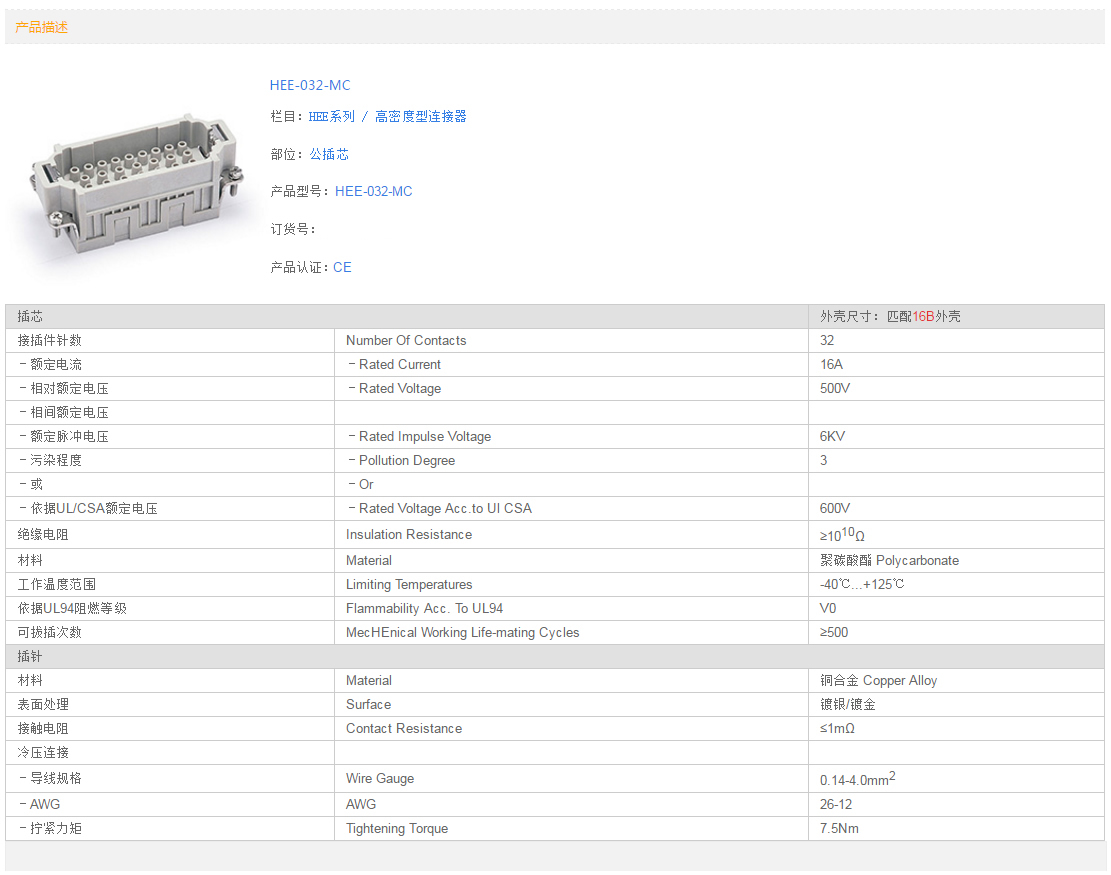This screenshot has height=875, width=1111.
Task: Select the Wire Gauge cell
Action: click(380, 778)
